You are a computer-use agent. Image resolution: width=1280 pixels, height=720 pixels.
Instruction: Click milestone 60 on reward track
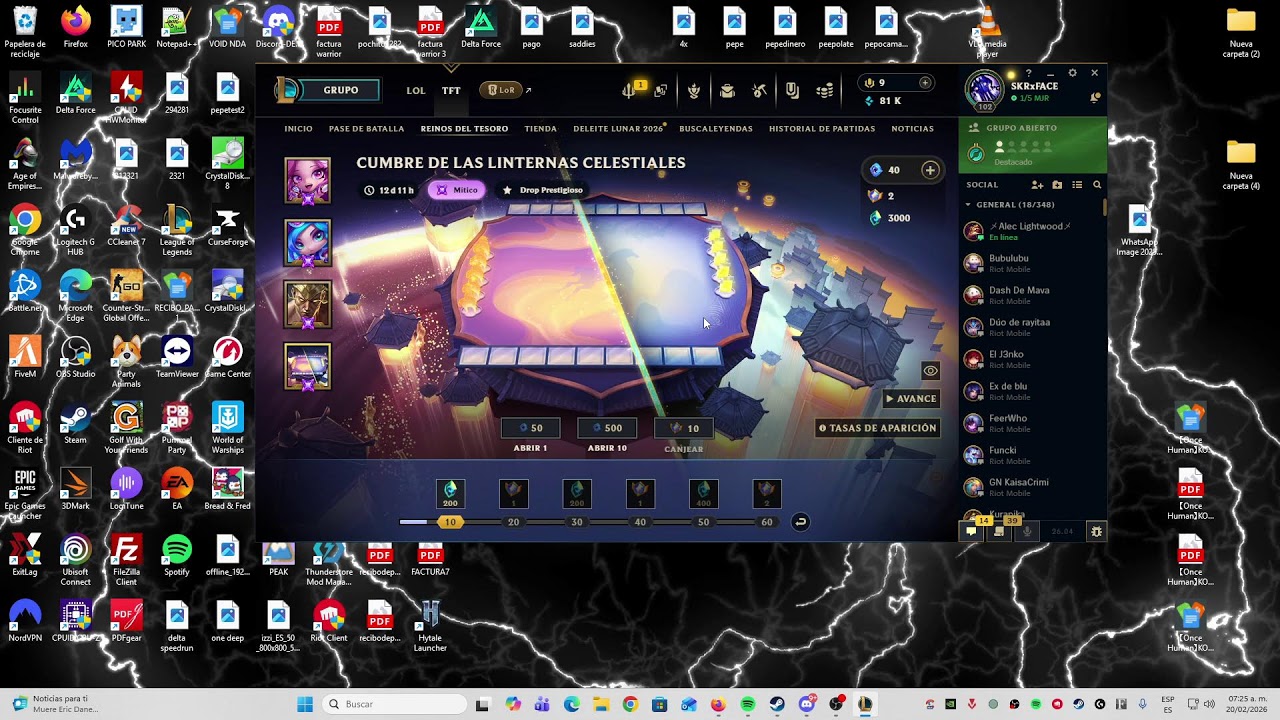[x=767, y=522]
